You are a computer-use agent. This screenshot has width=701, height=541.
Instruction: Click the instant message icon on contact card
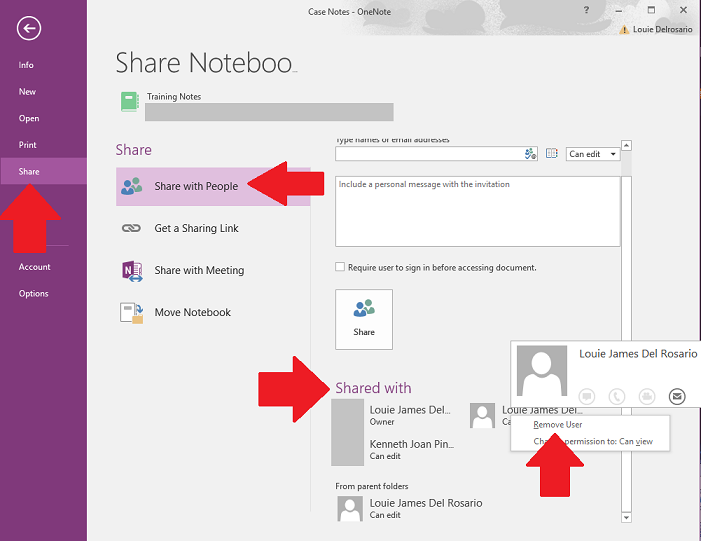587,396
